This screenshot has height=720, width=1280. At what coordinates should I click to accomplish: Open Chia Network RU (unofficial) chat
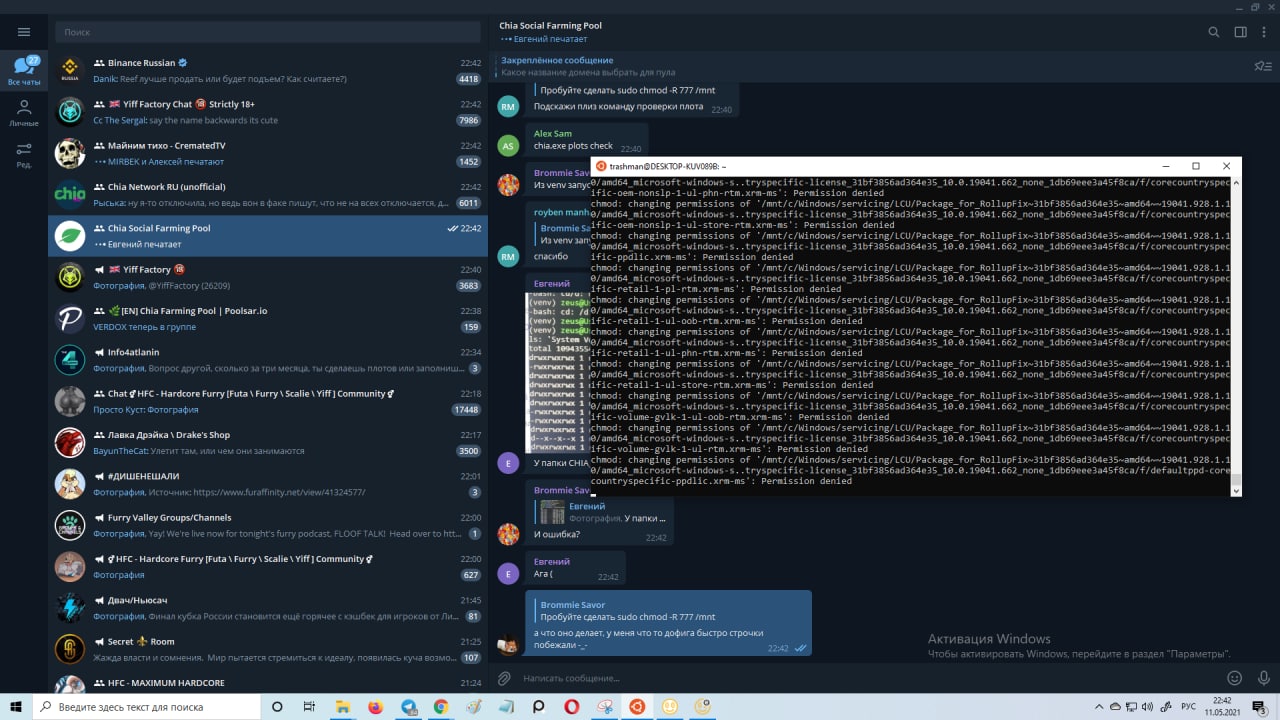268,194
